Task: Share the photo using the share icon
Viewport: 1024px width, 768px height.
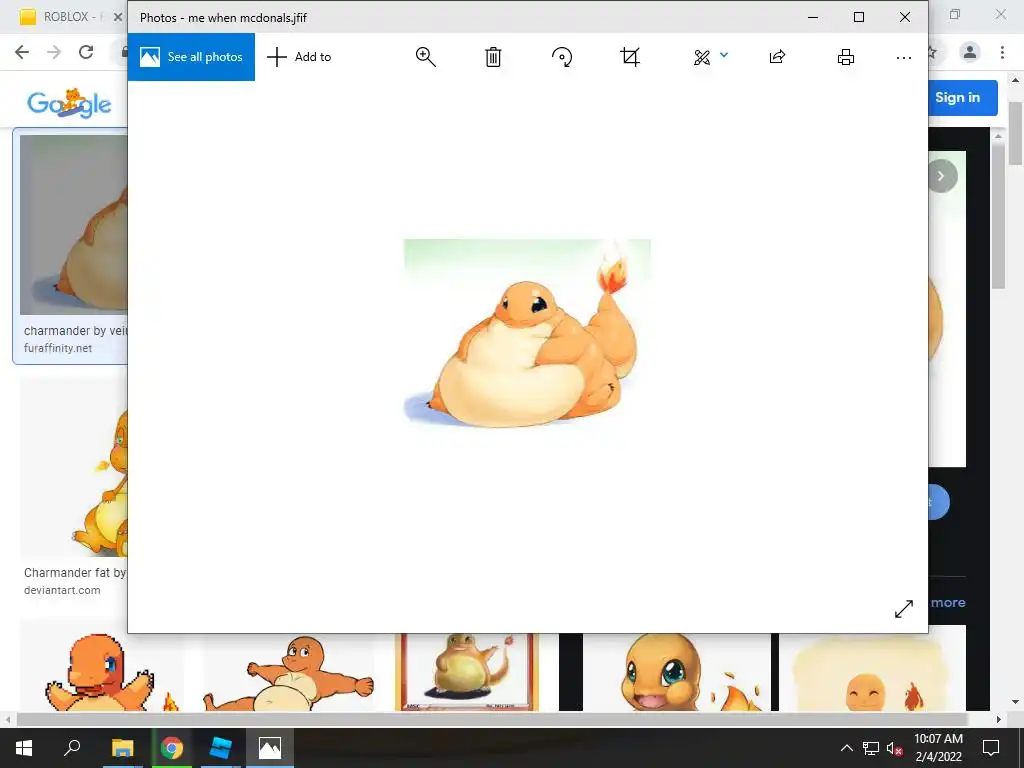Action: tap(777, 57)
